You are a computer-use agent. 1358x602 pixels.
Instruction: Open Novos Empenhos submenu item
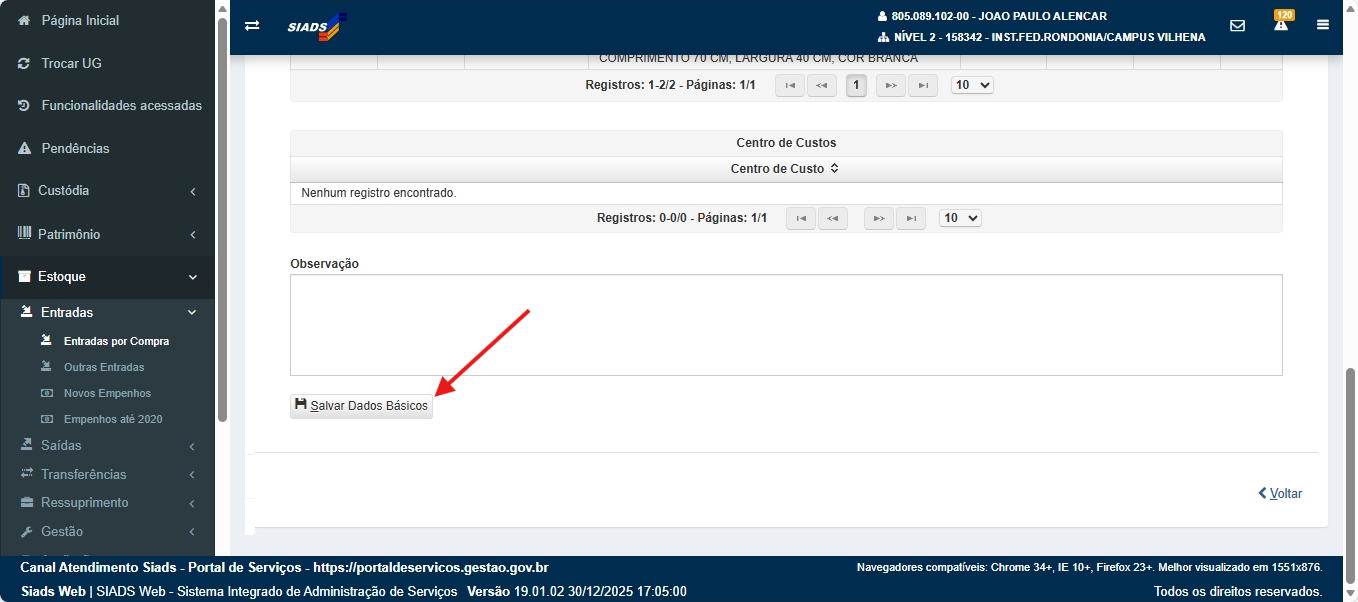pos(107,393)
